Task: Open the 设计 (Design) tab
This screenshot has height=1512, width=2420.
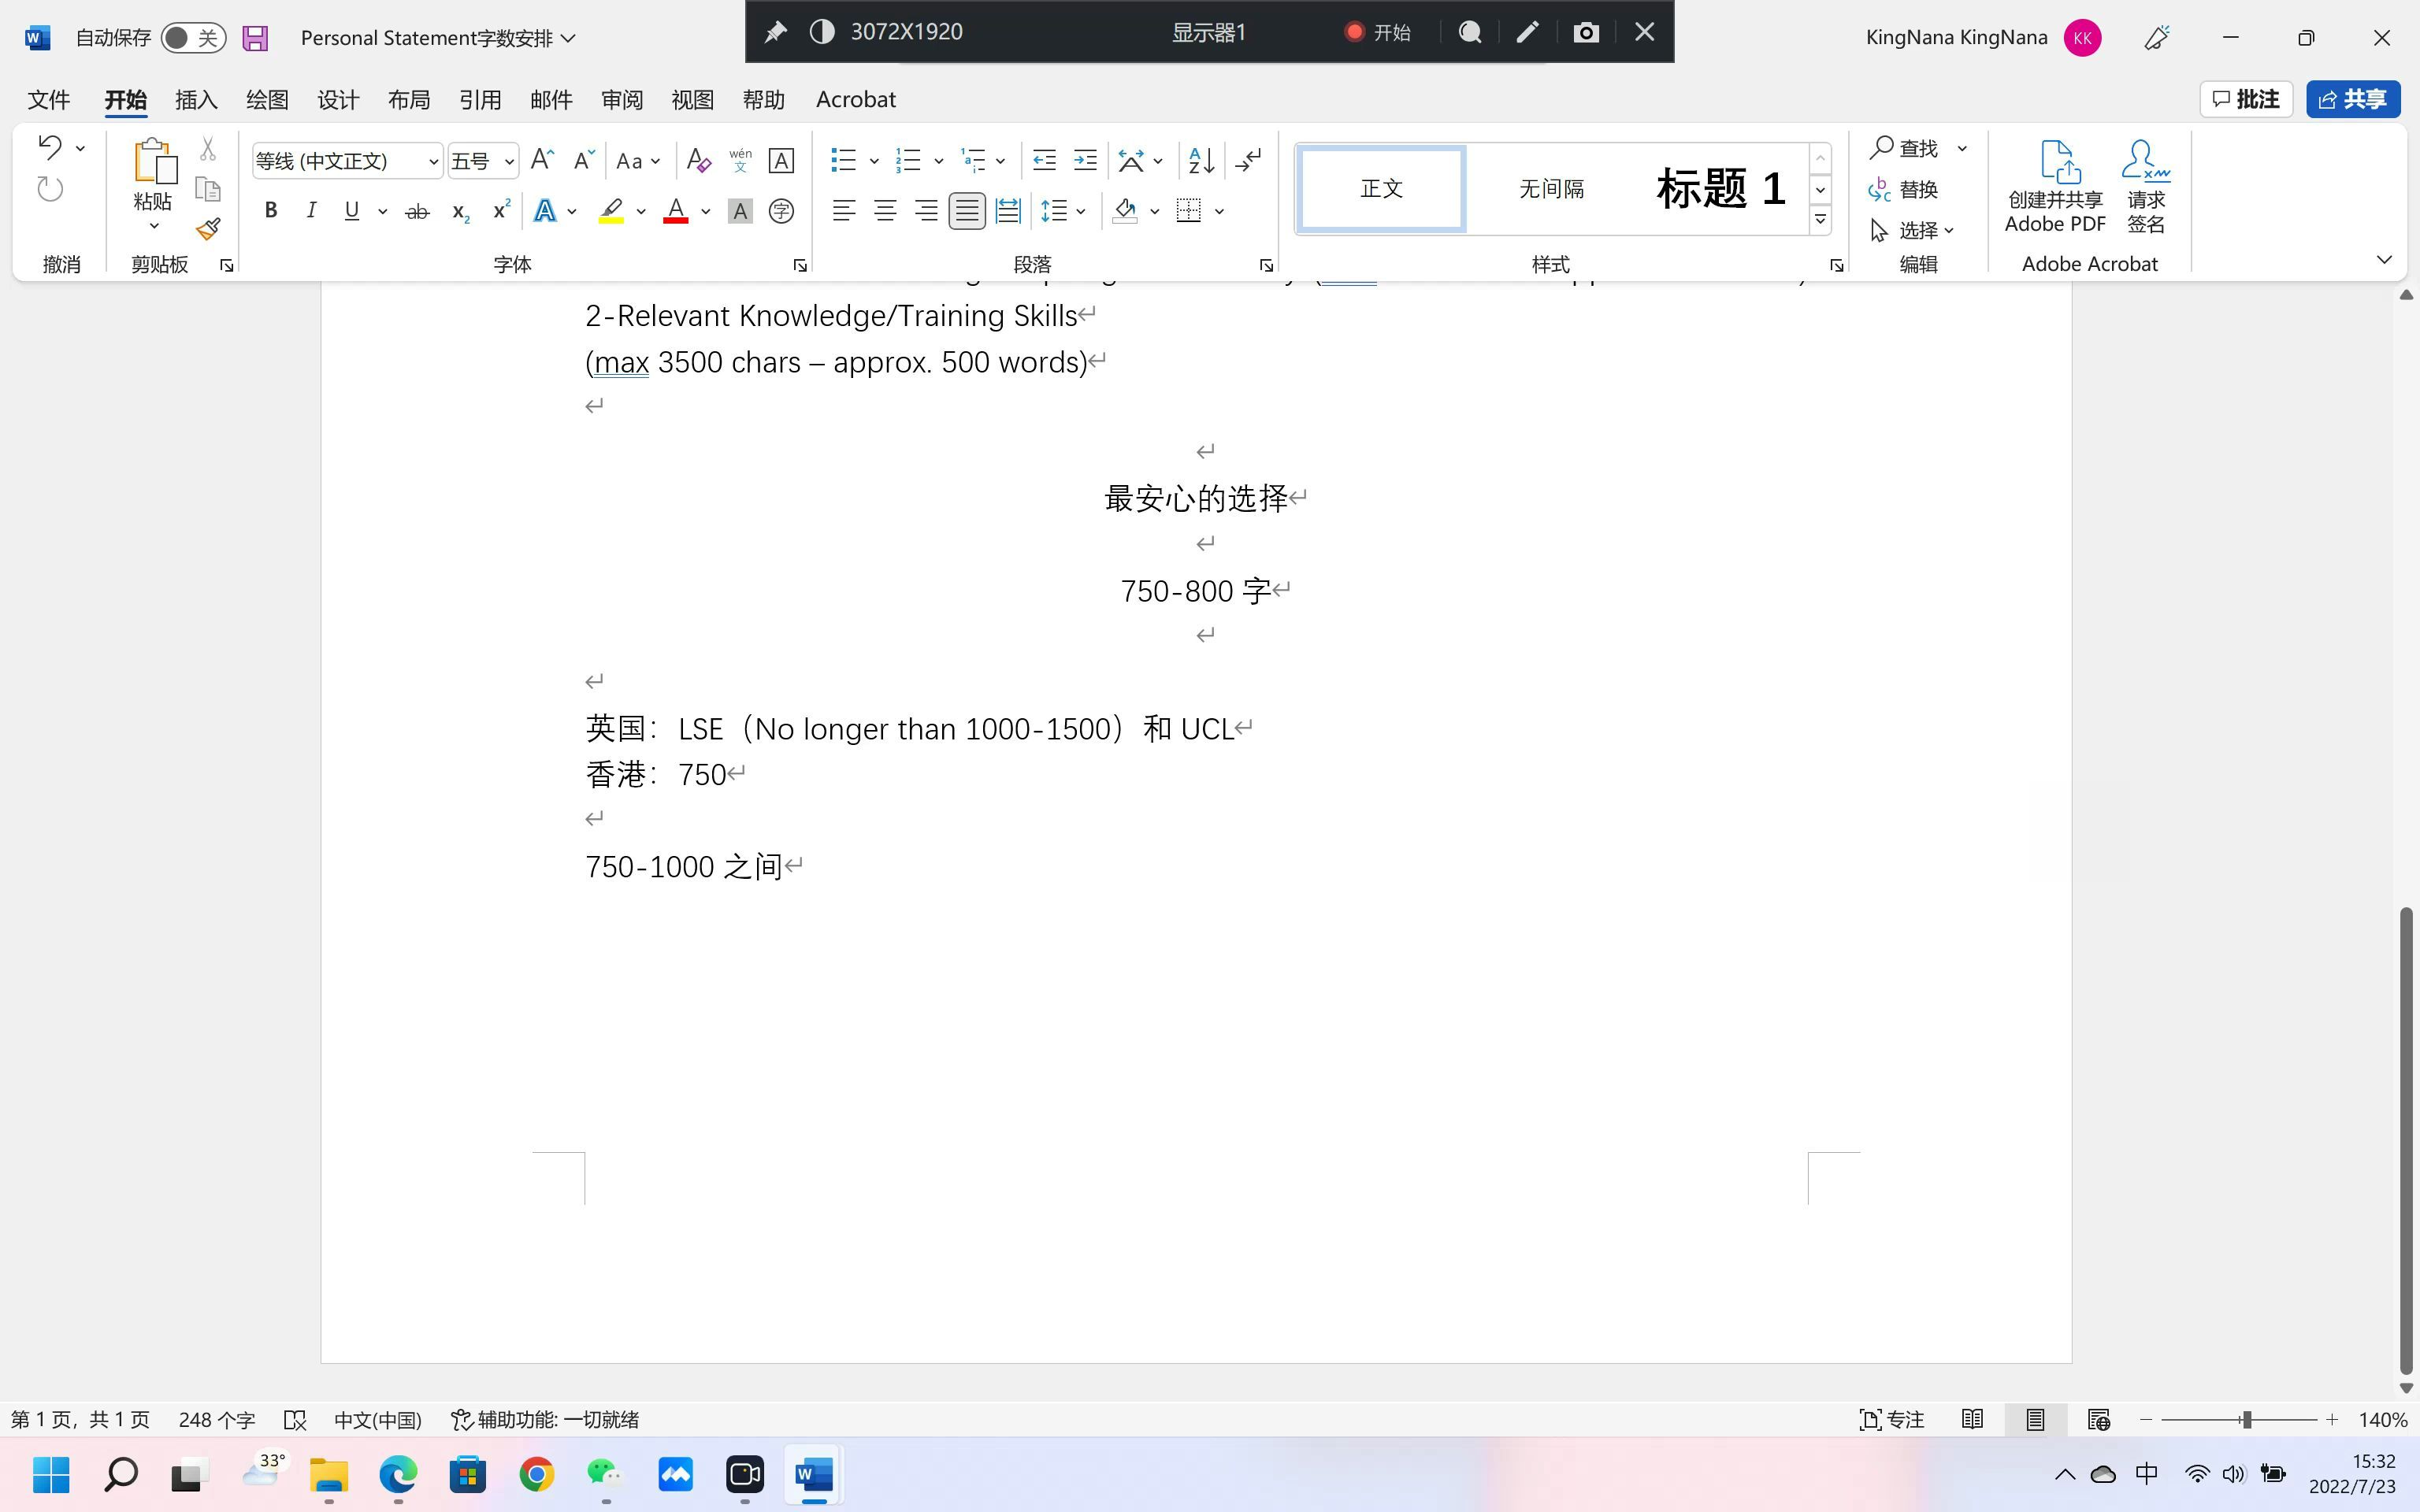Action: (x=338, y=99)
